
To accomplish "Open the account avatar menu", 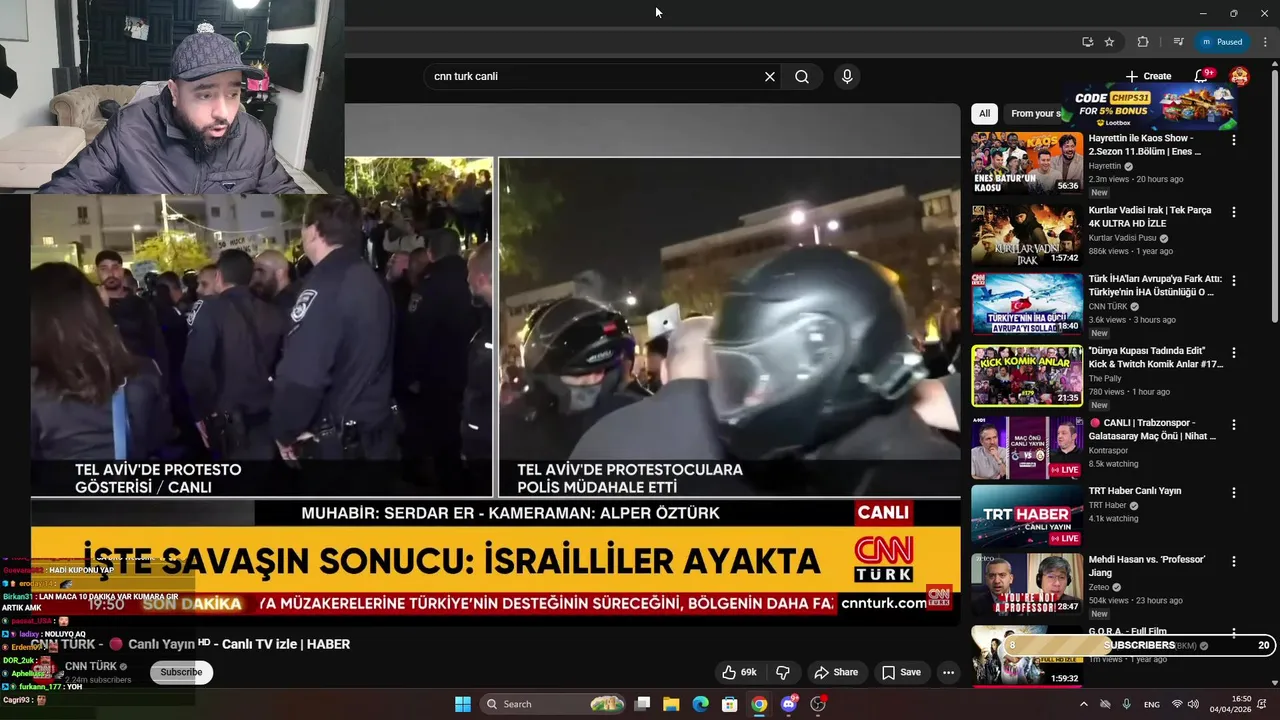I will click(1240, 76).
